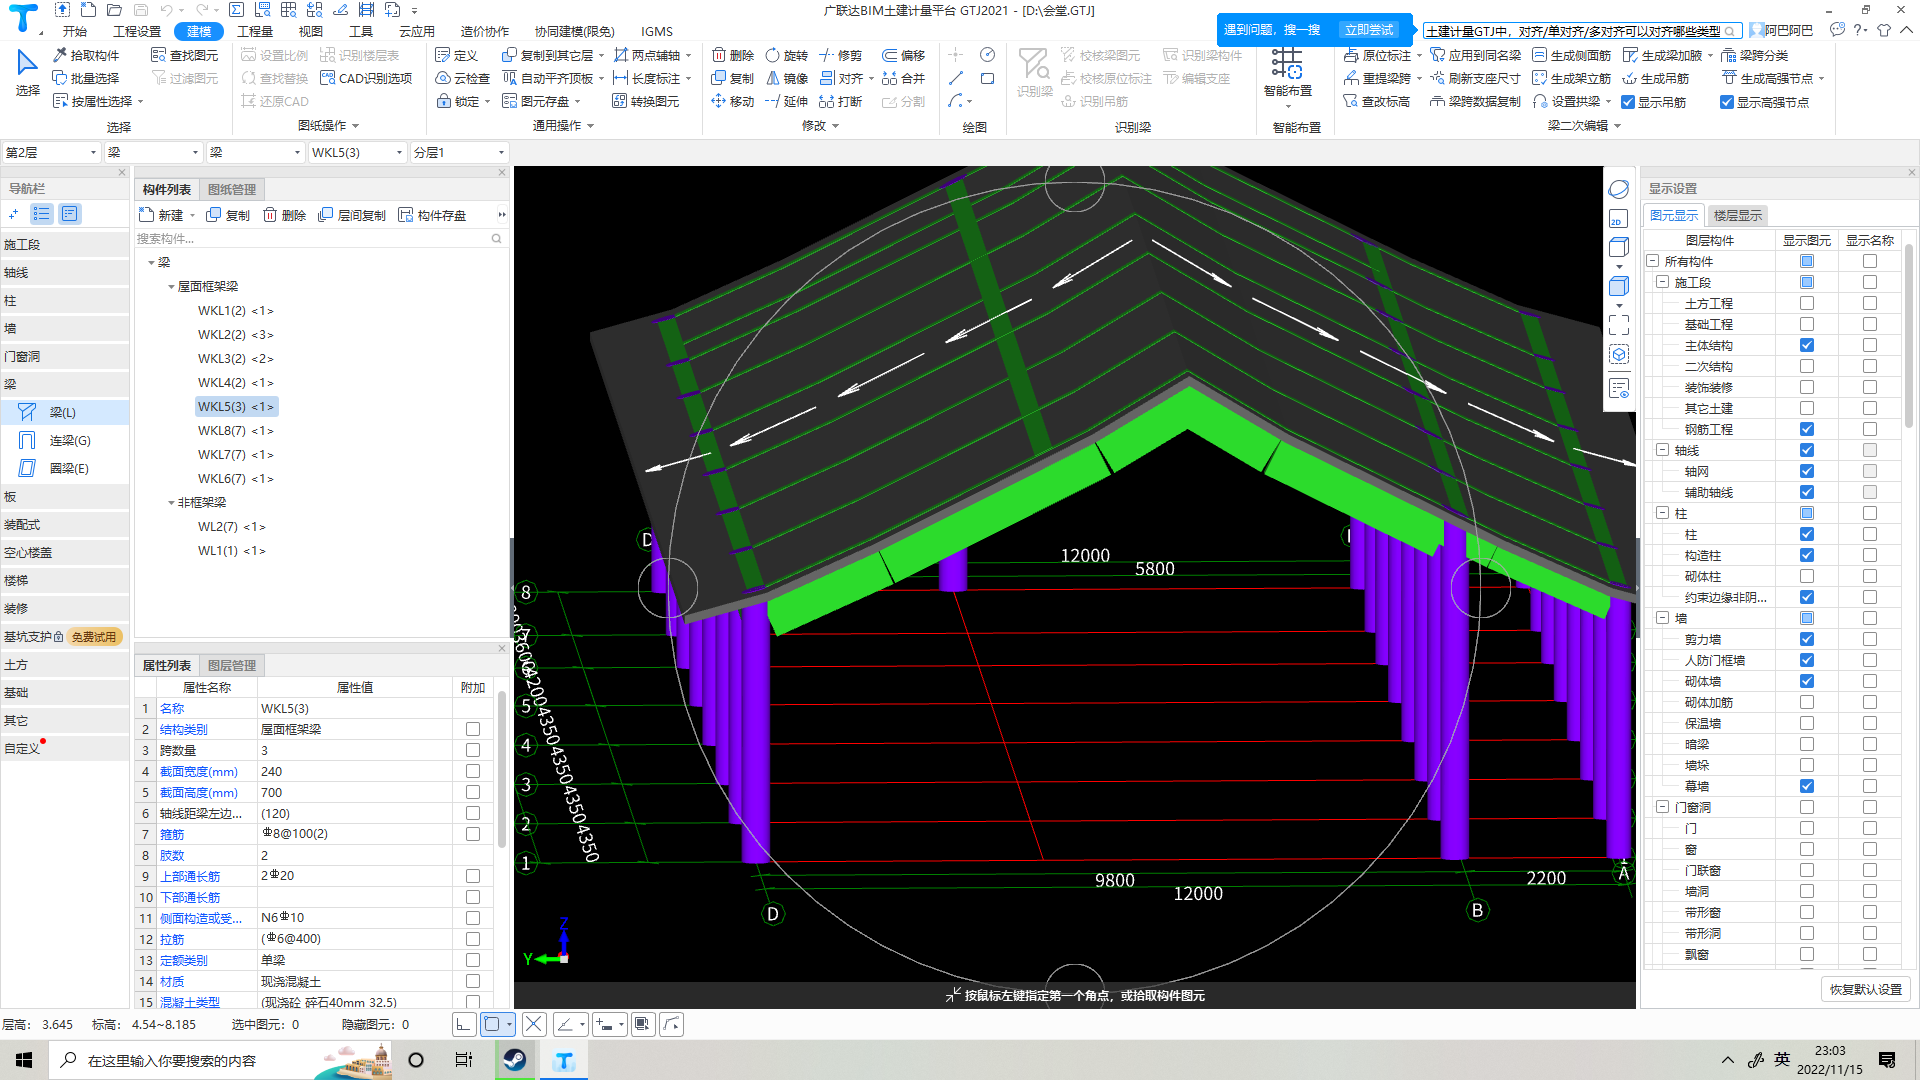
Task: Open the 工程量 ribbon tab
Action: tap(255, 32)
